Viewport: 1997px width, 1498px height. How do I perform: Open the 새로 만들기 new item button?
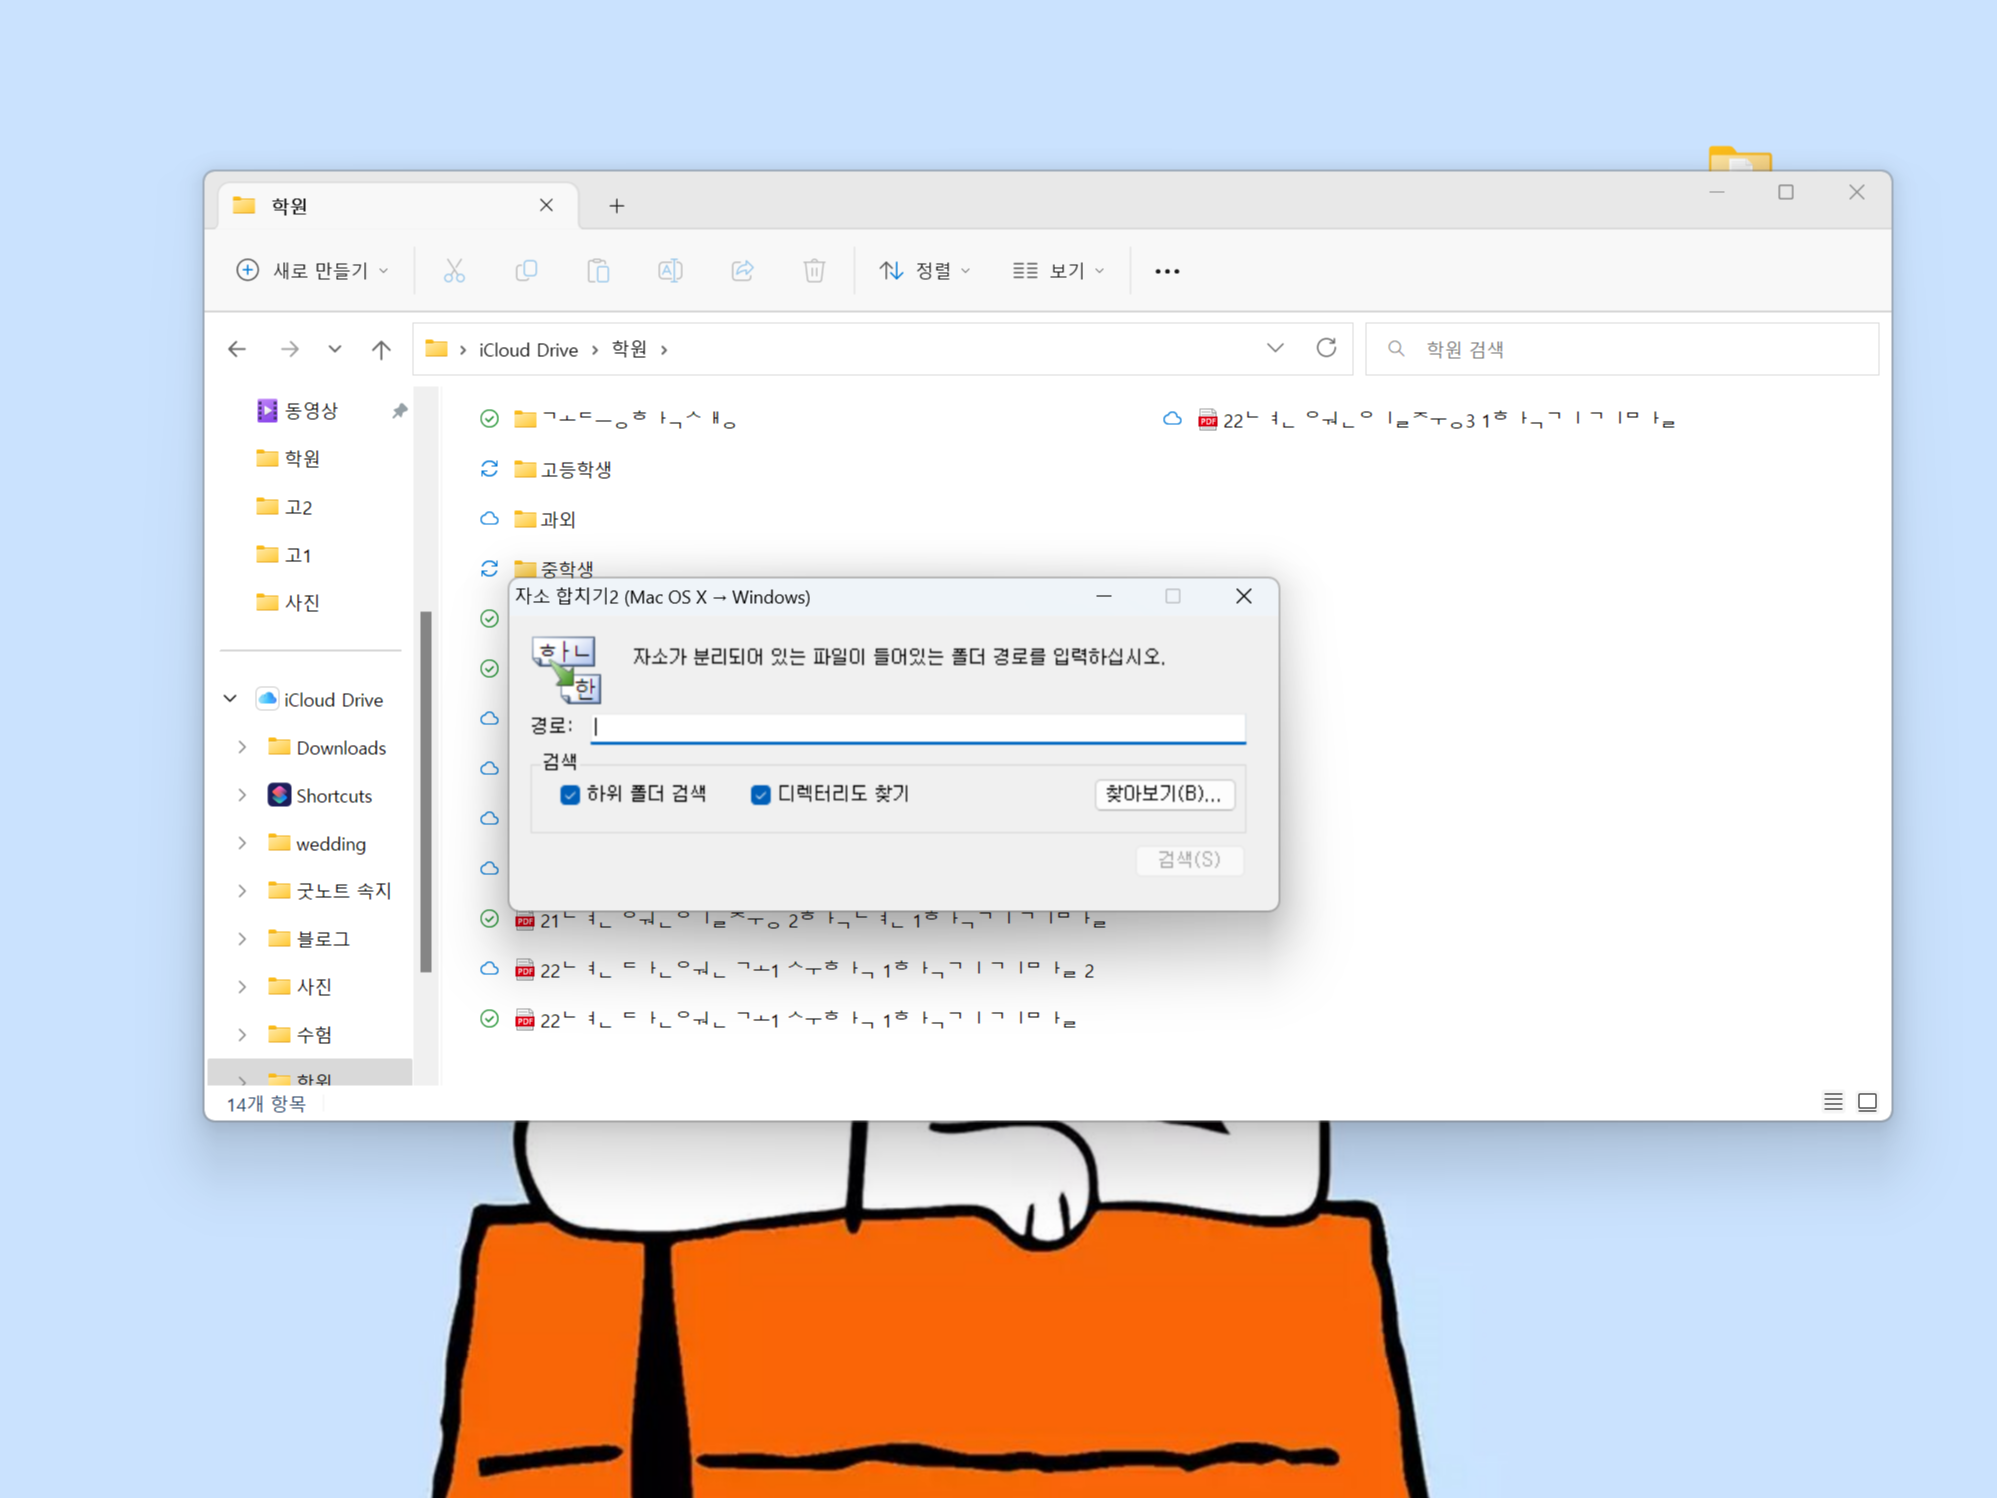click(313, 271)
